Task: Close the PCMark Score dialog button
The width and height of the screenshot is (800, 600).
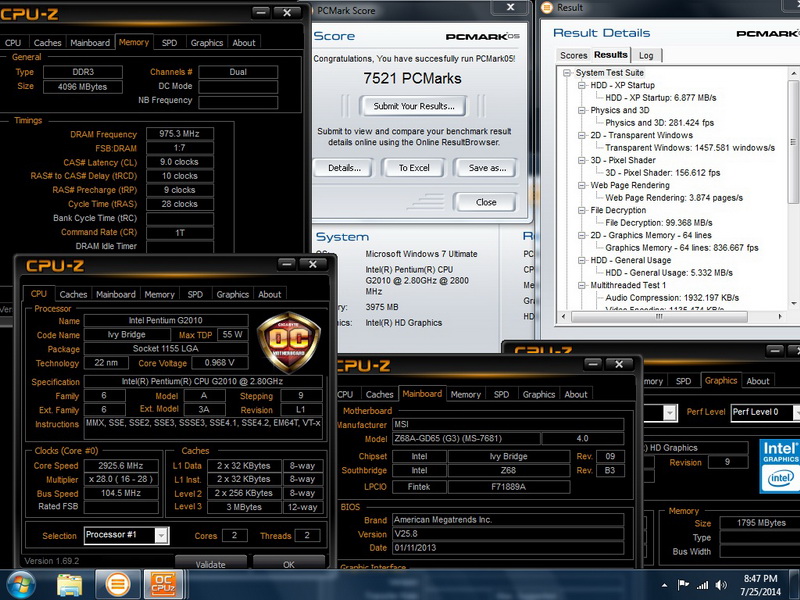Action: coord(486,202)
